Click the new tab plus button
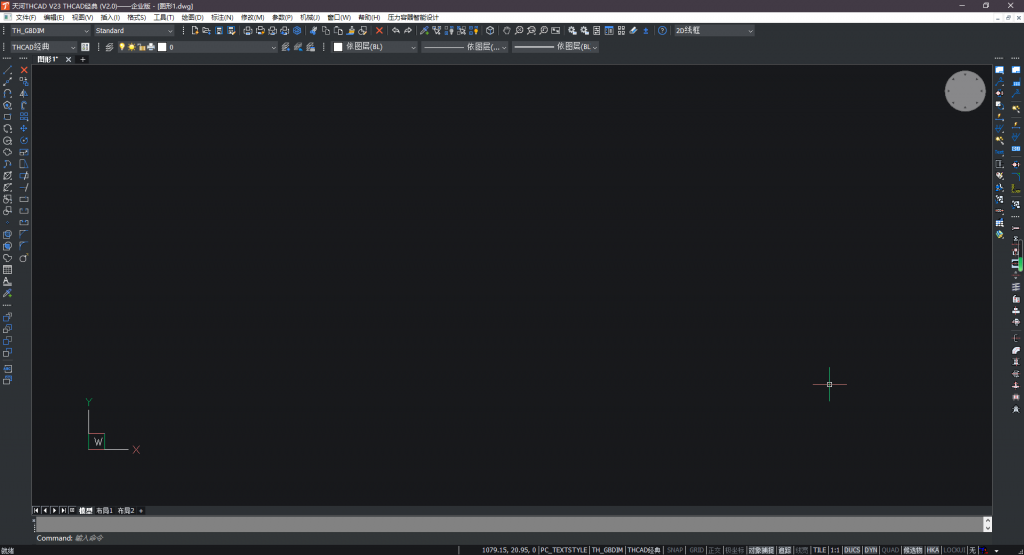Screen dimensions: 1024x555 click(83, 60)
